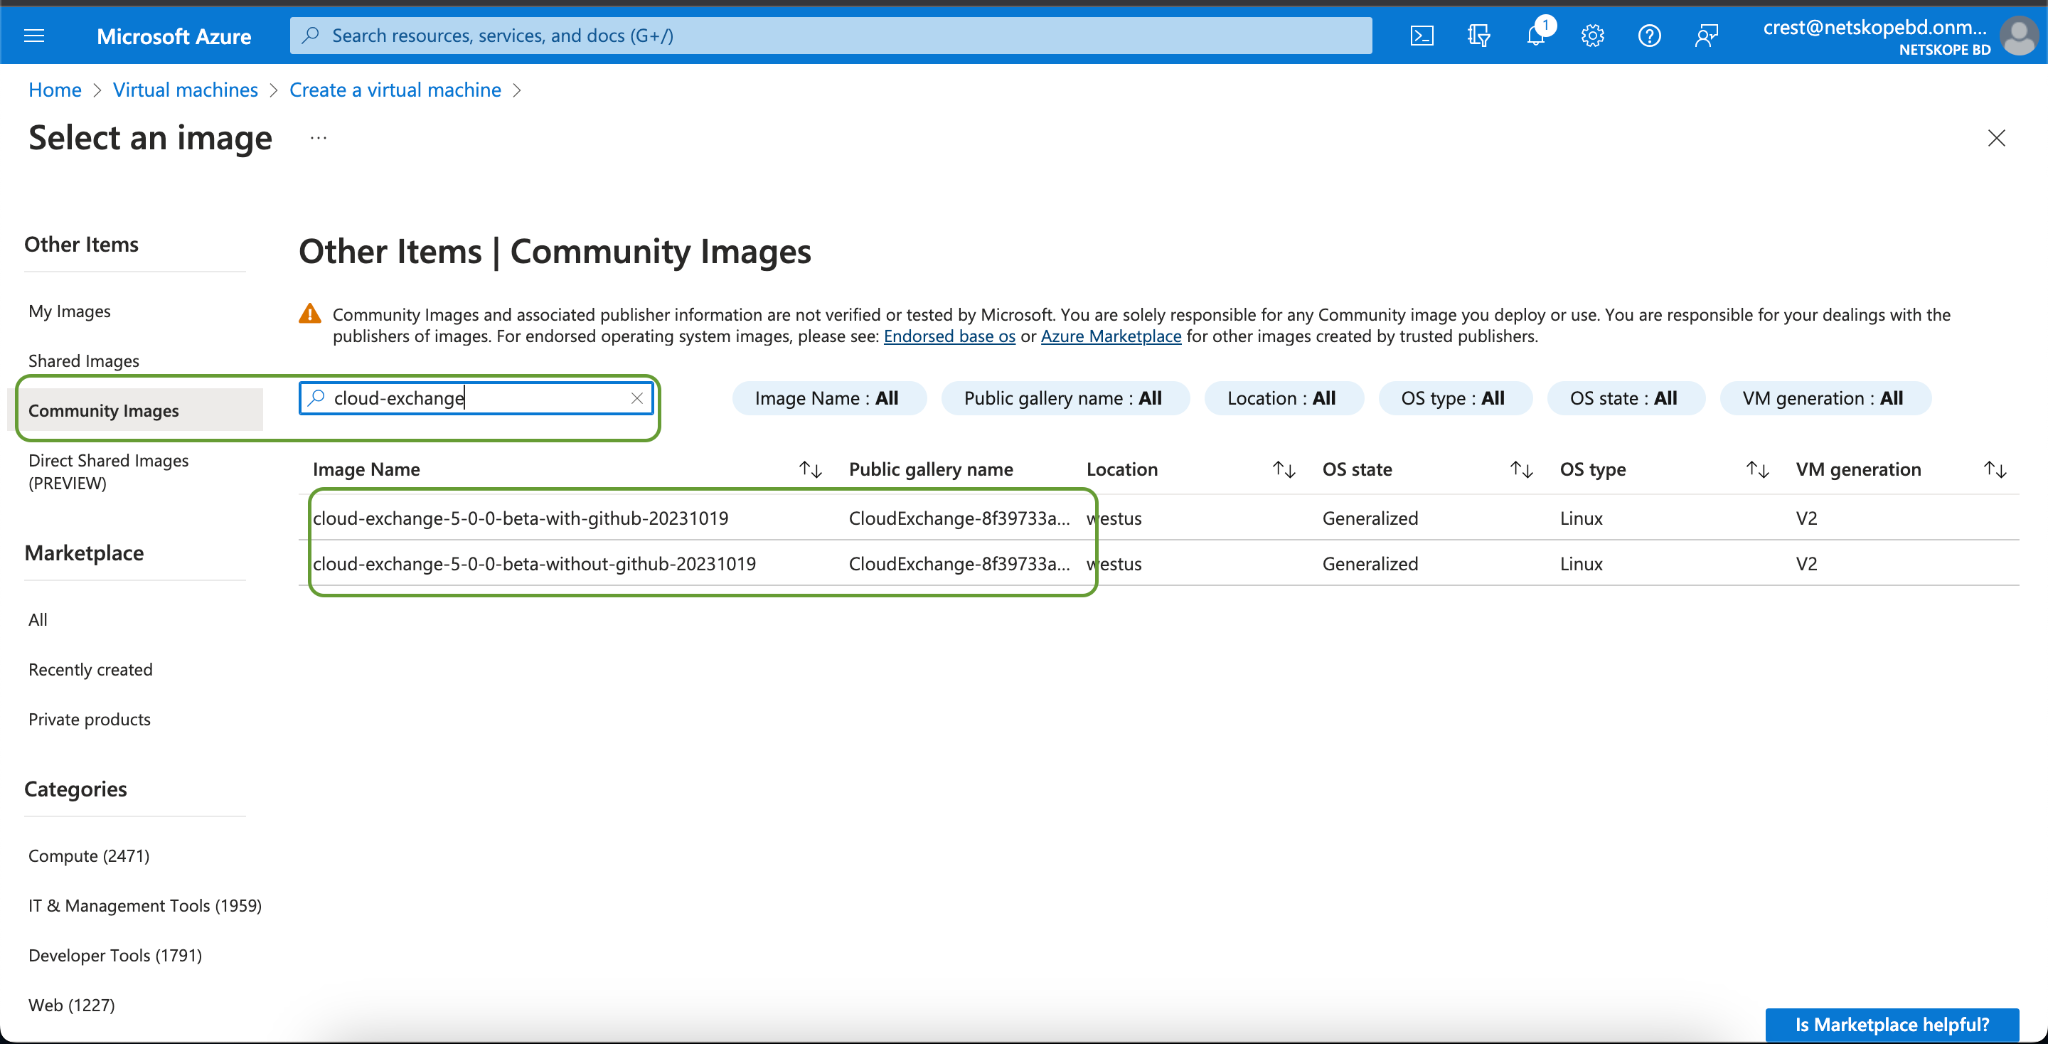Select image cloud-exchange-5-0-0-beta-with-github-20231019
Screen dimensions: 2048x1044
[x=520, y=518]
